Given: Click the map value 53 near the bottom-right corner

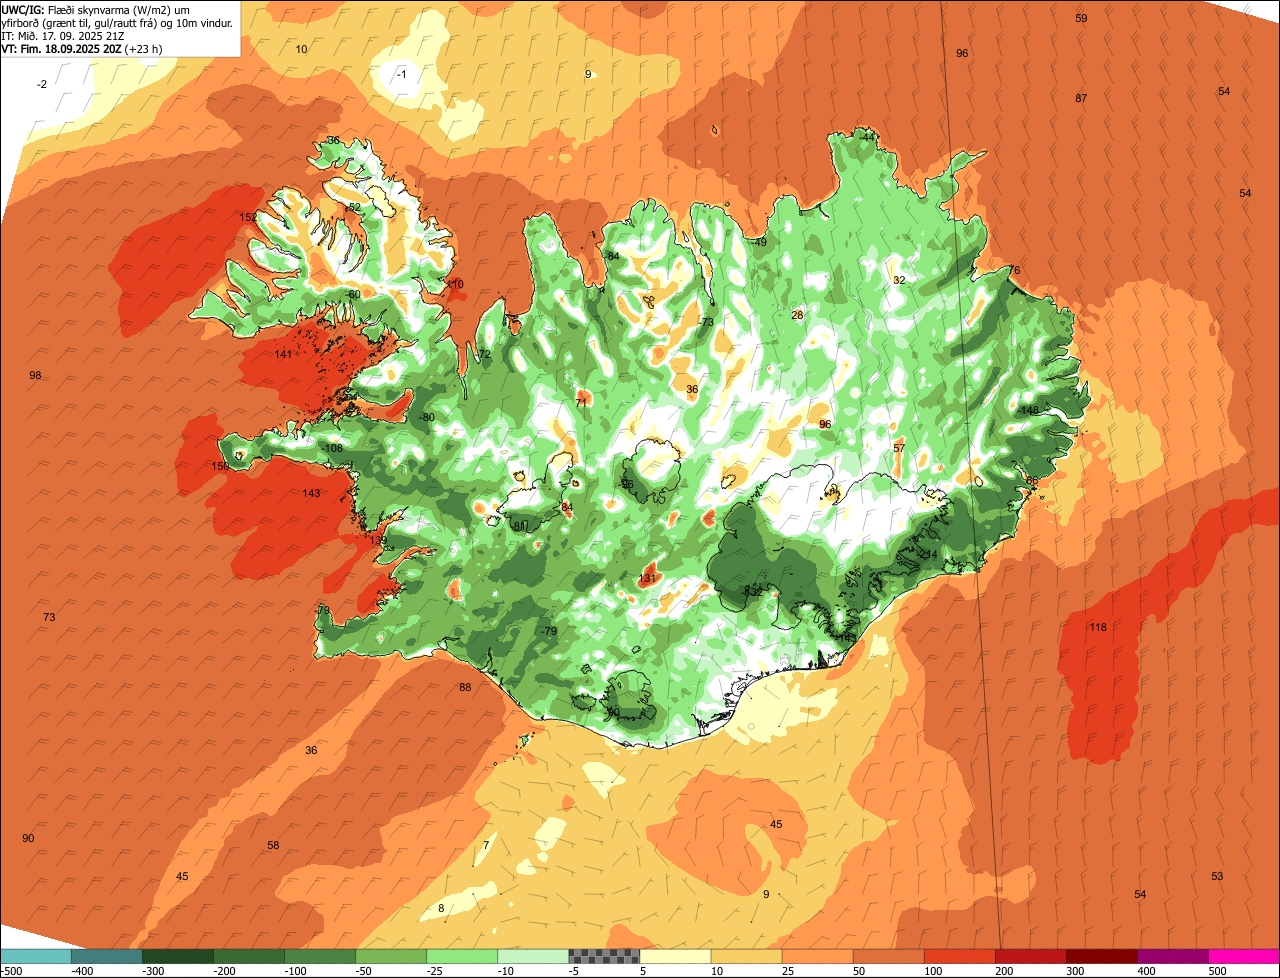Looking at the screenshot, I should (1217, 876).
